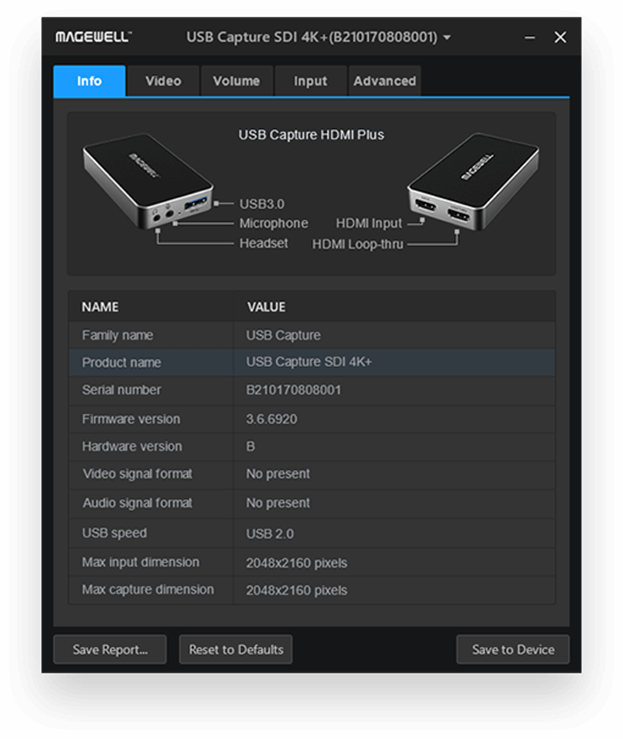Click the Save Report button
The image size is (623, 739).
coord(110,650)
